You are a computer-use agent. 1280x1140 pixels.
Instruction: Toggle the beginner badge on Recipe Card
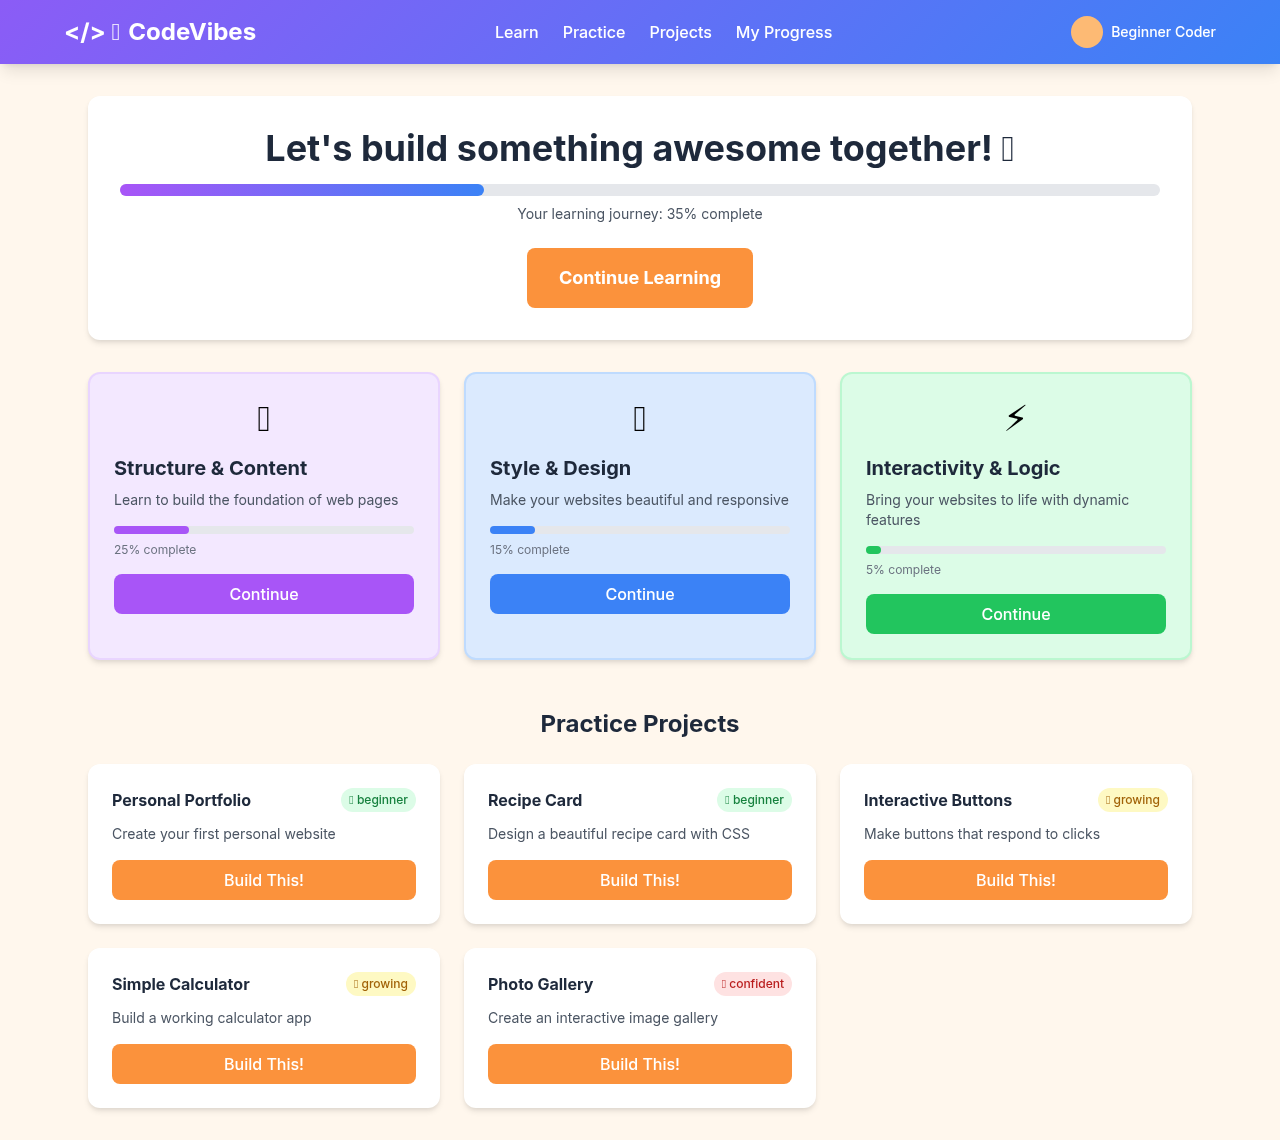[x=754, y=800]
